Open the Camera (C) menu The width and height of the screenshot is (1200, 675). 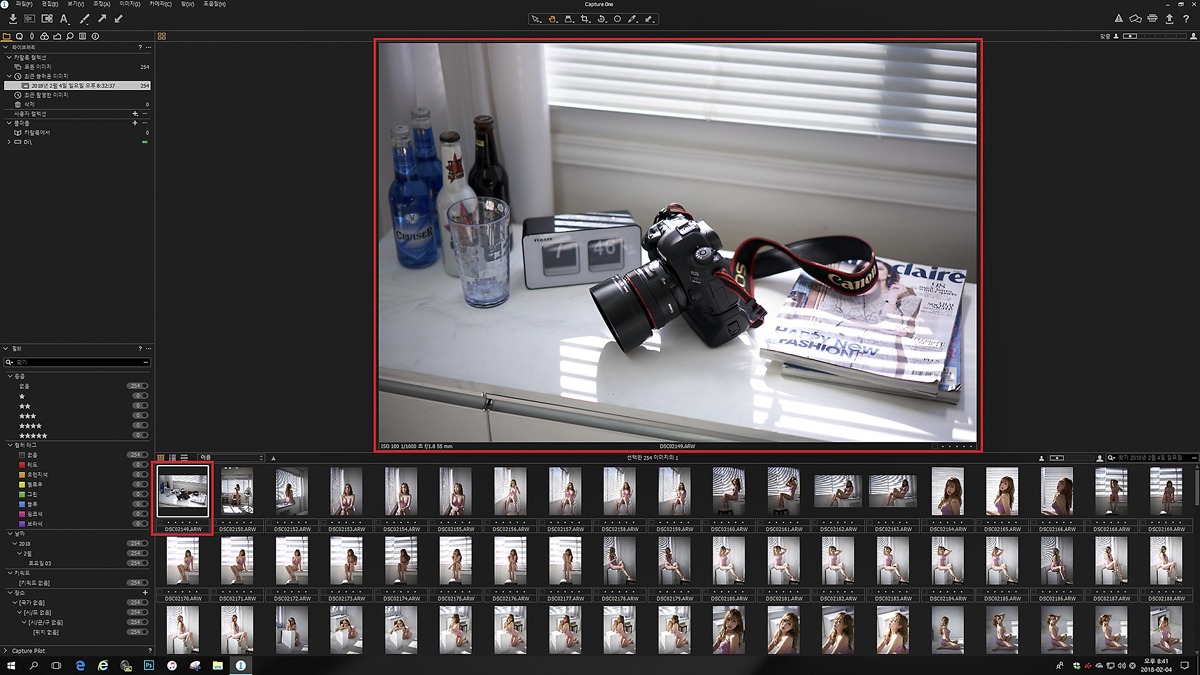point(159,4)
